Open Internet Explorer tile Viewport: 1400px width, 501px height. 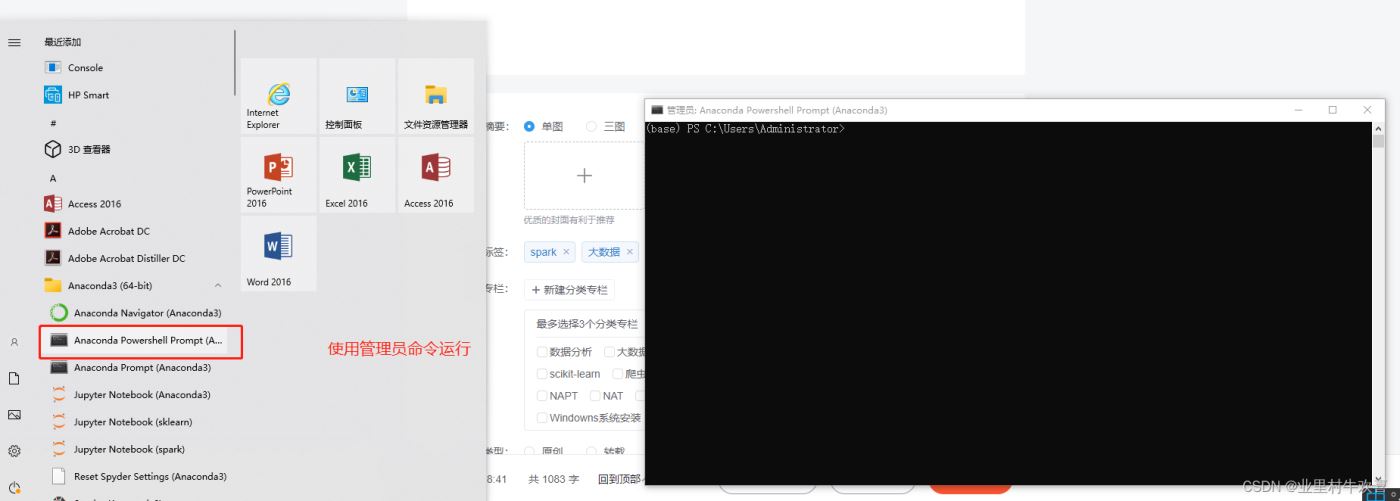pyautogui.click(x=278, y=97)
